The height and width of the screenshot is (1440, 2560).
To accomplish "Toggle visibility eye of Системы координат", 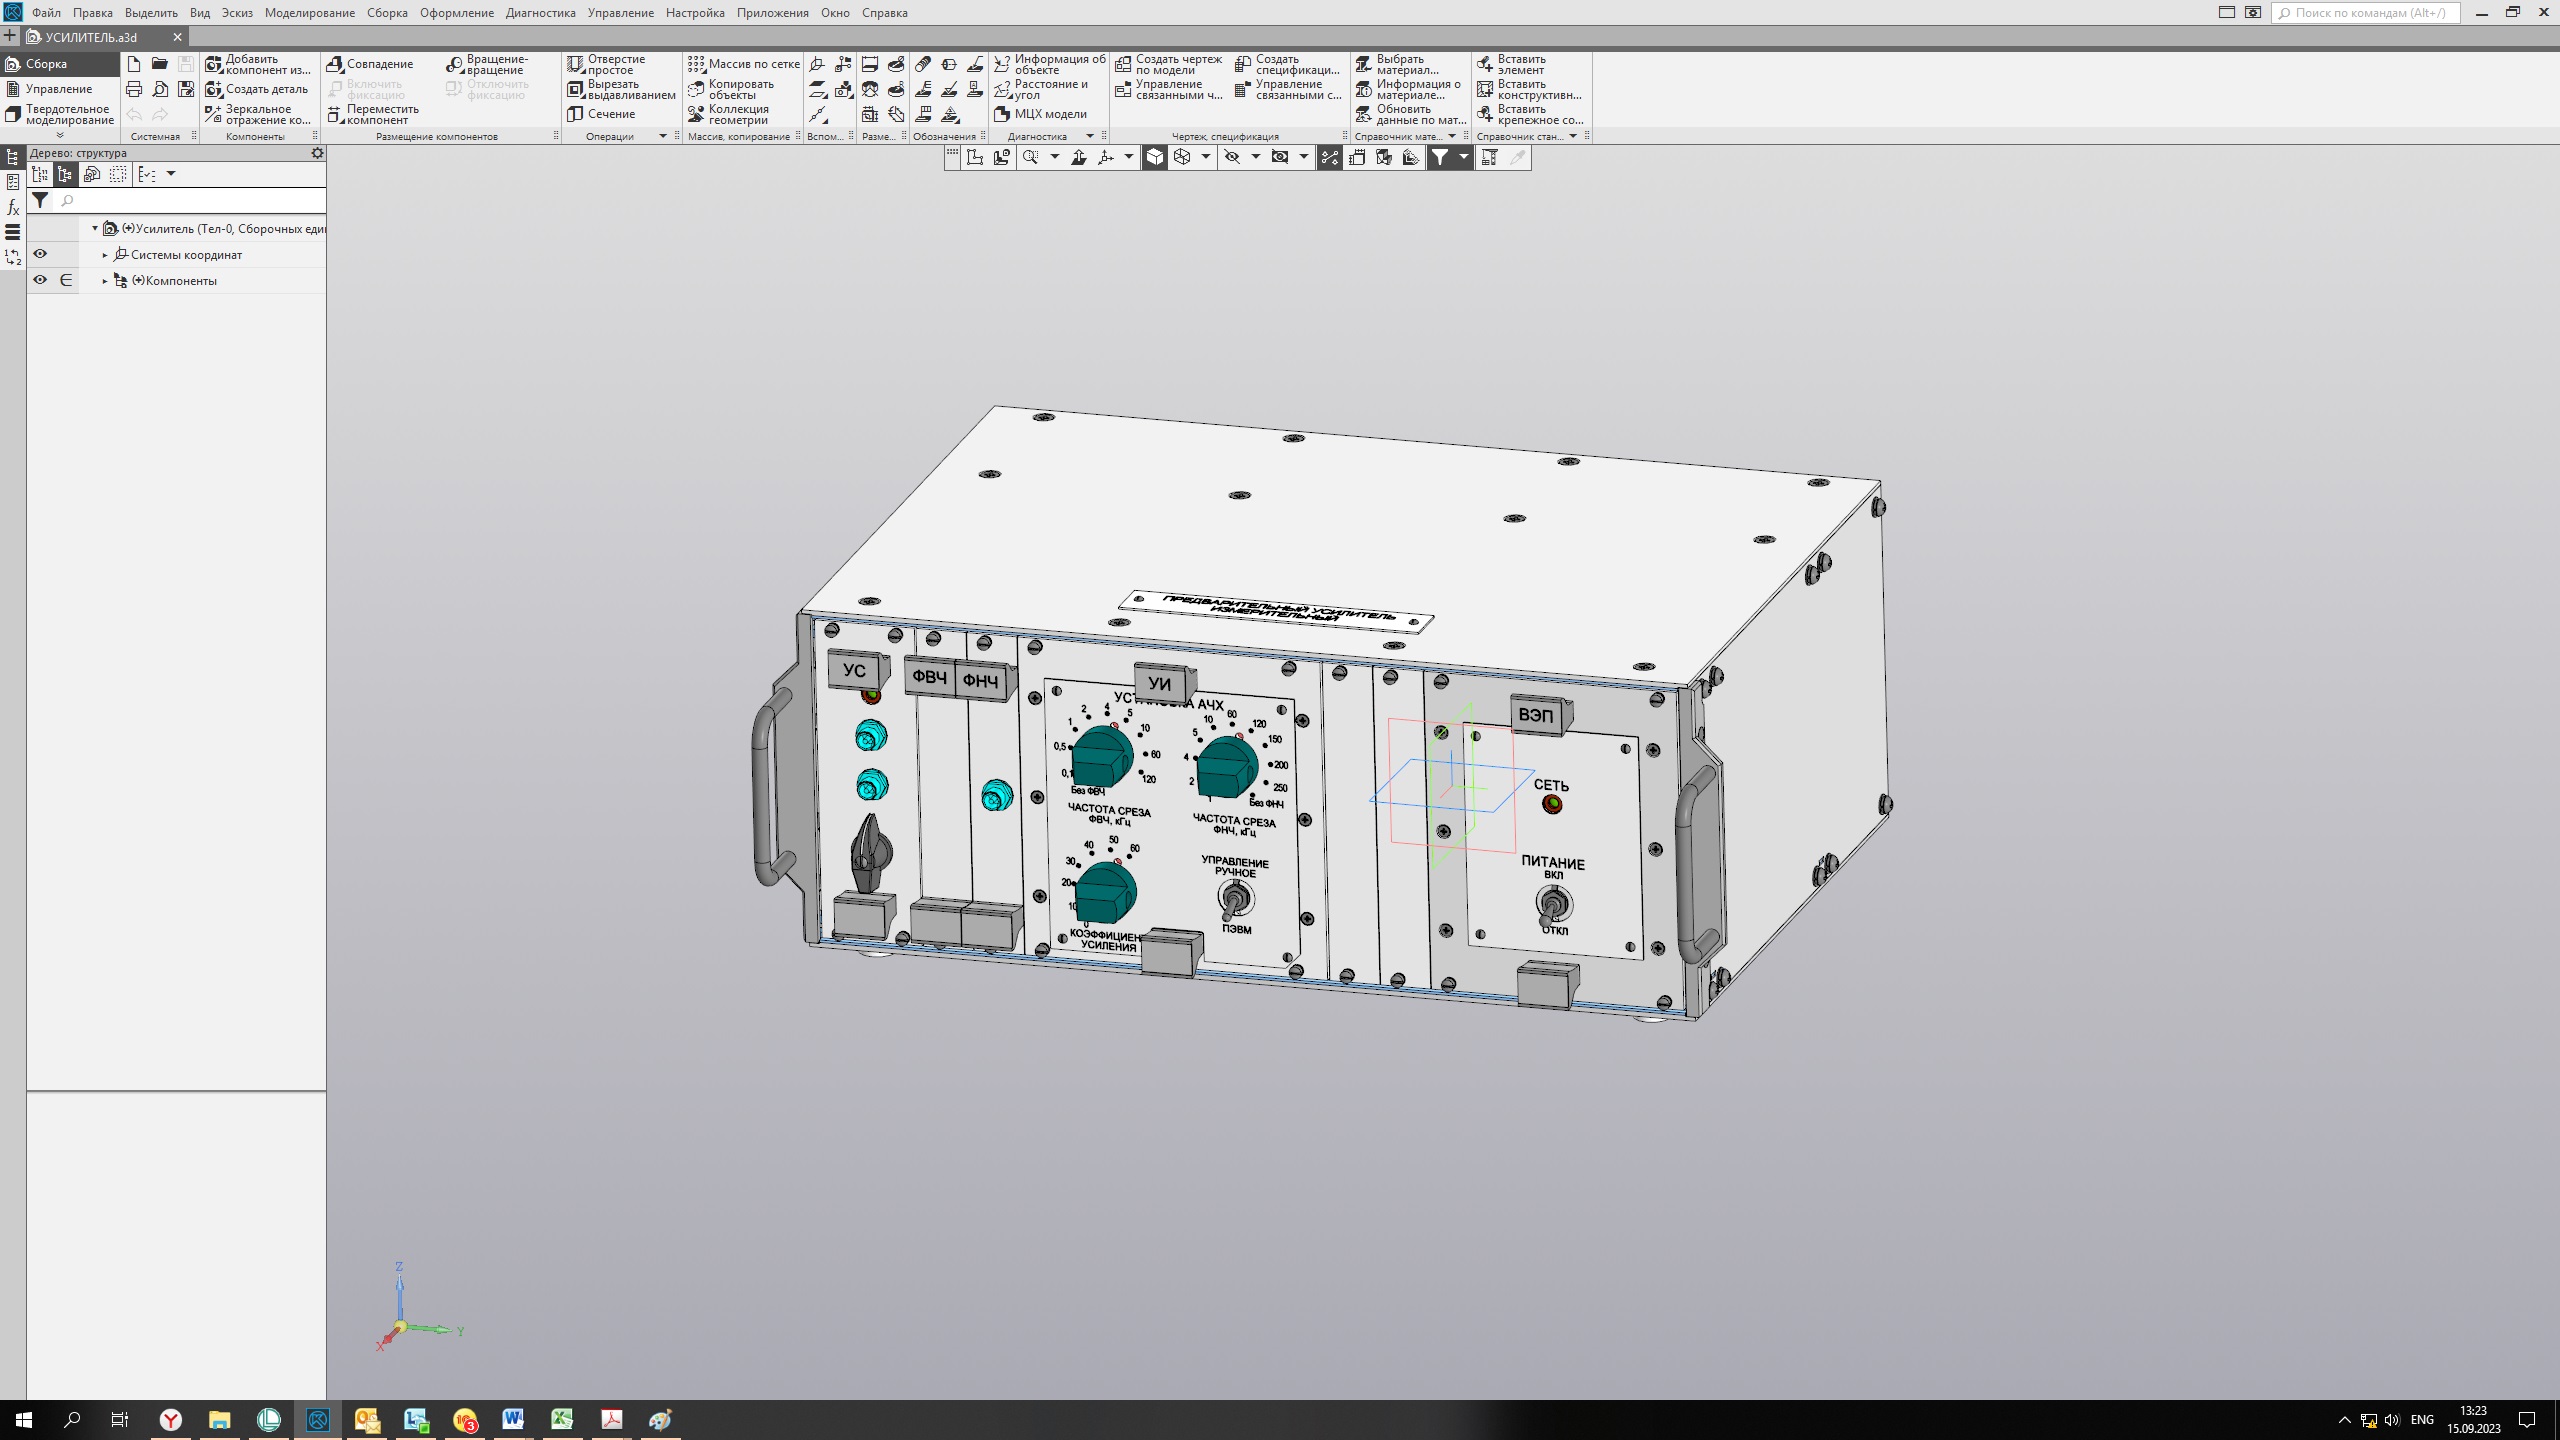I will pyautogui.click(x=40, y=254).
